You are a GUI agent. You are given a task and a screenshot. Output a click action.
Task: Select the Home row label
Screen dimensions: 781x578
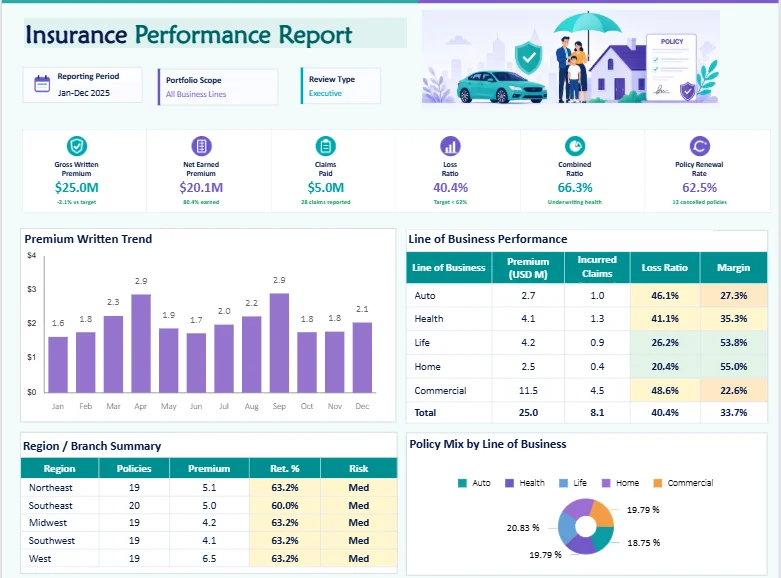click(427, 367)
